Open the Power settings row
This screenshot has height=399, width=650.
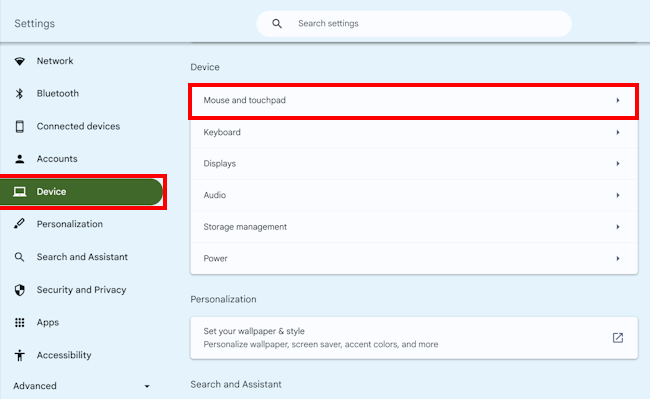click(414, 259)
